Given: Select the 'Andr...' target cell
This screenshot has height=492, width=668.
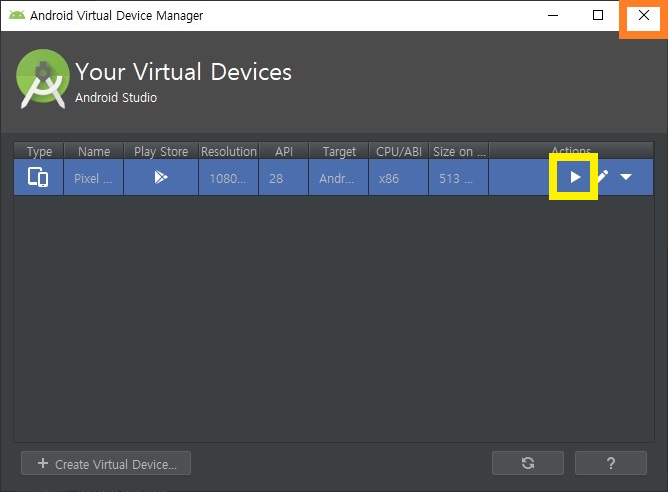Looking at the screenshot, I should (338, 178).
